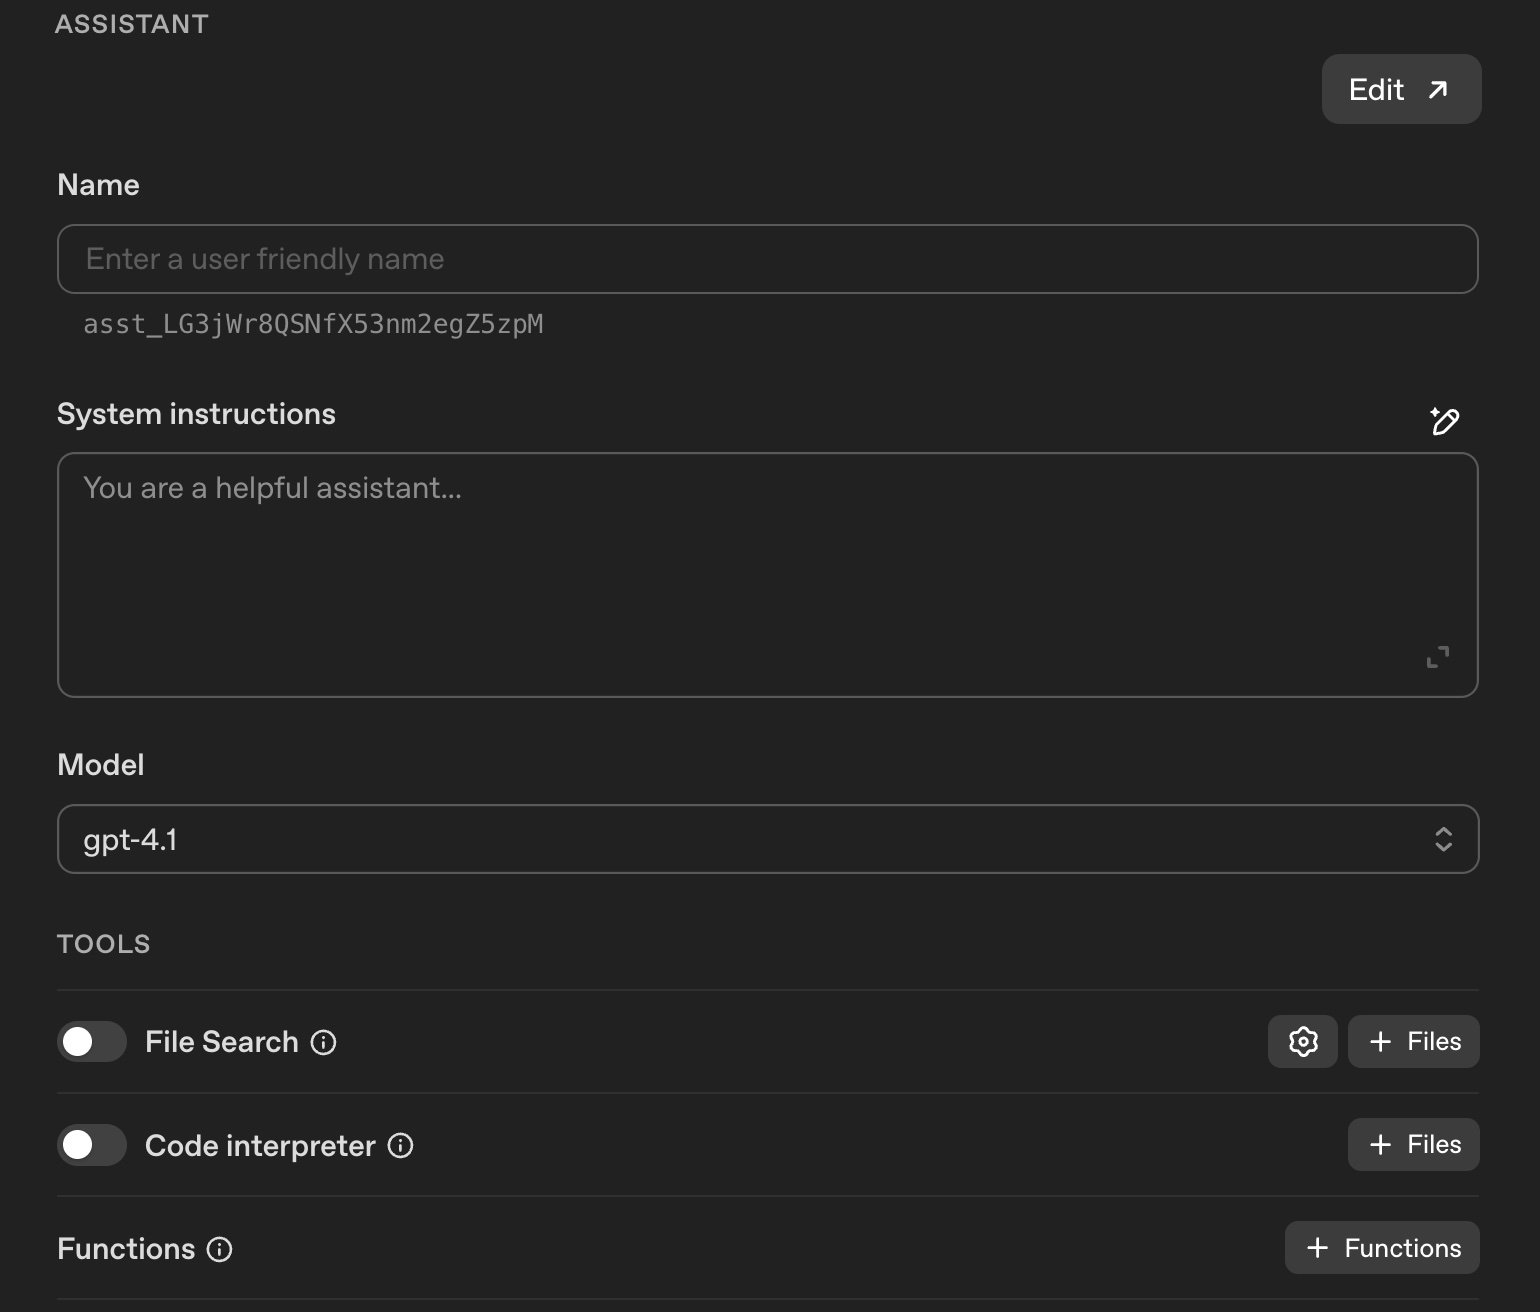This screenshot has width=1540, height=1312.
Task: Click the assistant ID text asst_LG3jWr8QSNfX53nm2egZ5zpM
Action: point(313,324)
